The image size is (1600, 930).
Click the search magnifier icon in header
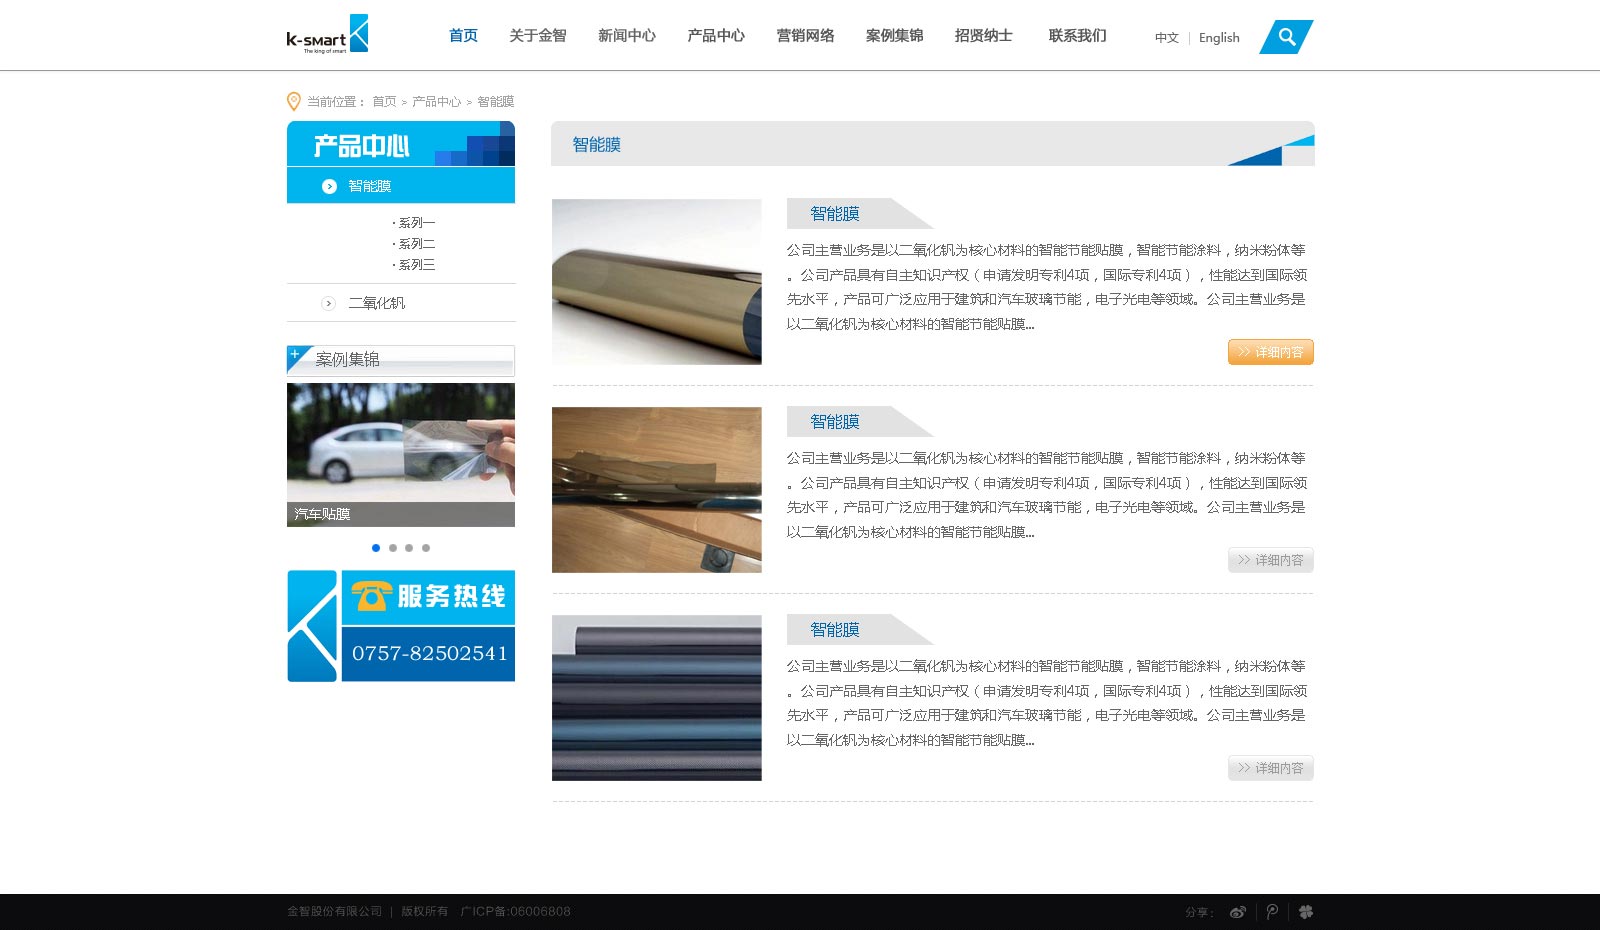pyautogui.click(x=1287, y=37)
